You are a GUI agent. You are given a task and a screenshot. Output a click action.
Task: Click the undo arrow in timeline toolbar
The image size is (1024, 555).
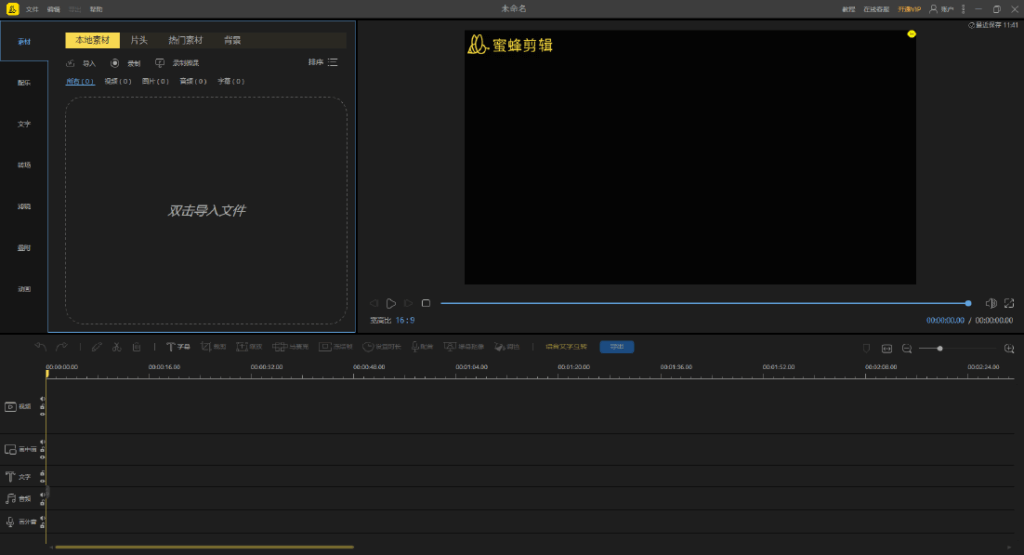[41, 347]
